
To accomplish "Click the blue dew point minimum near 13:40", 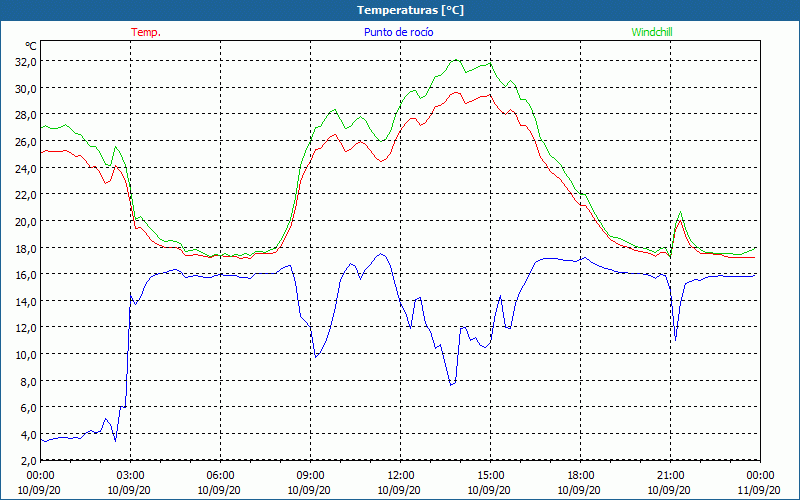I will (451, 385).
